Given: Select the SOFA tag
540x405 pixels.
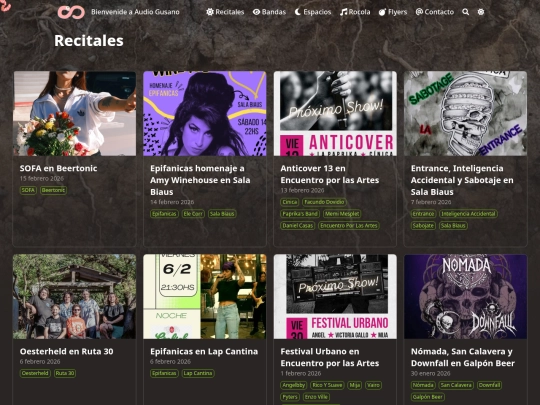Looking at the screenshot, I should (28, 190).
